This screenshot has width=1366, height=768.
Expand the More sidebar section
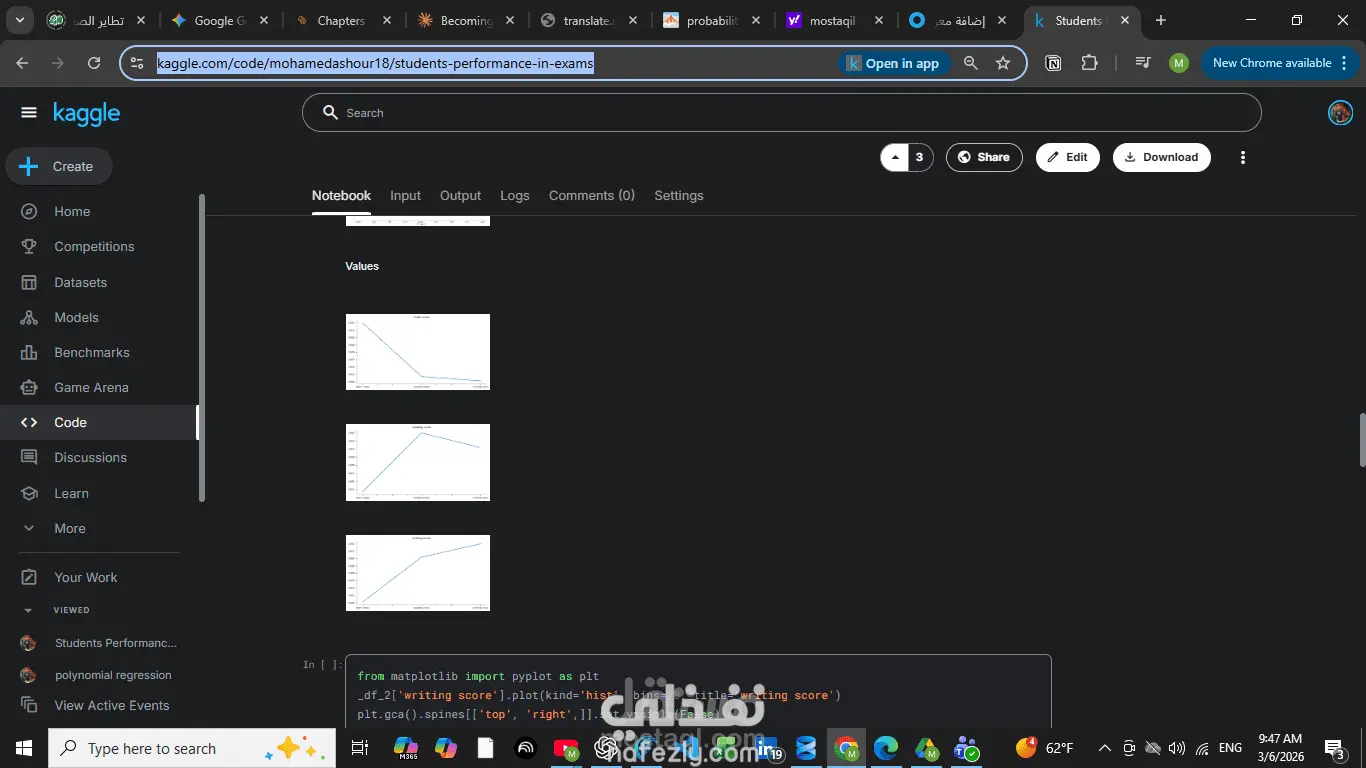[69, 528]
